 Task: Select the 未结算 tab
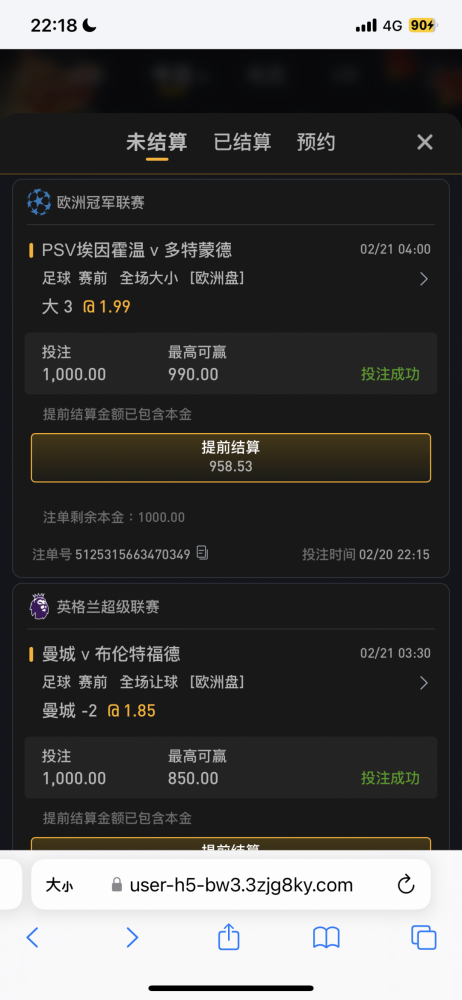point(156,142)
